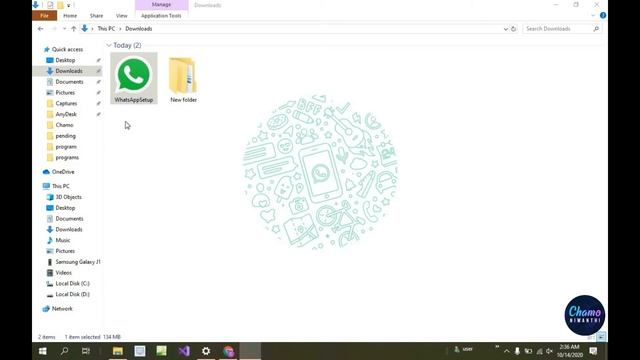Open Chrome from the taskbar
Screen dimensions: 640x360
click(x=228, y=351)
